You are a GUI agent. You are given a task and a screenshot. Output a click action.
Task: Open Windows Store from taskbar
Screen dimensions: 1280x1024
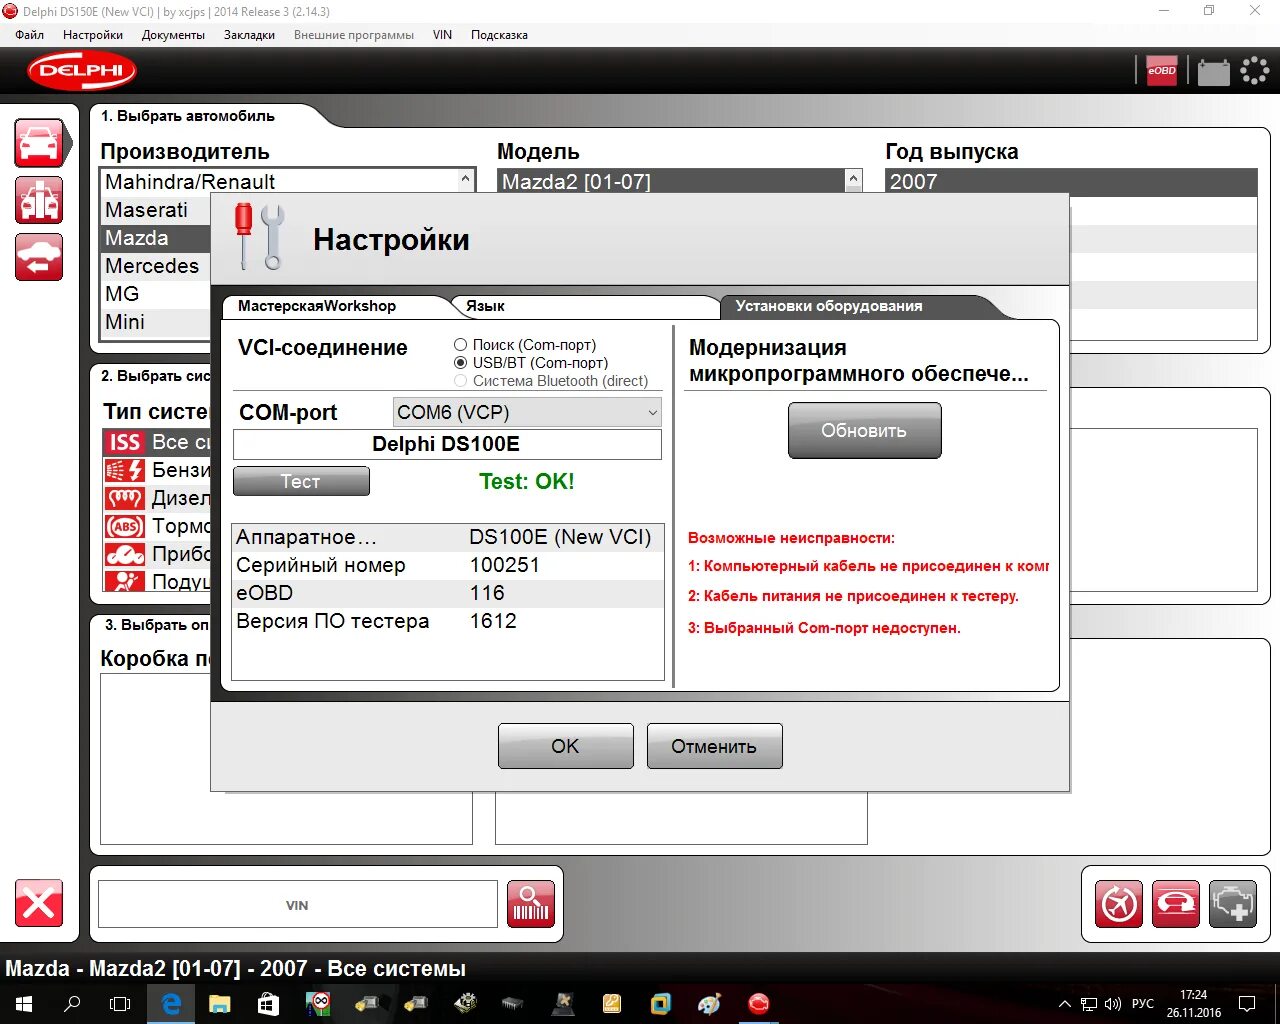[x=268, y=1004]
